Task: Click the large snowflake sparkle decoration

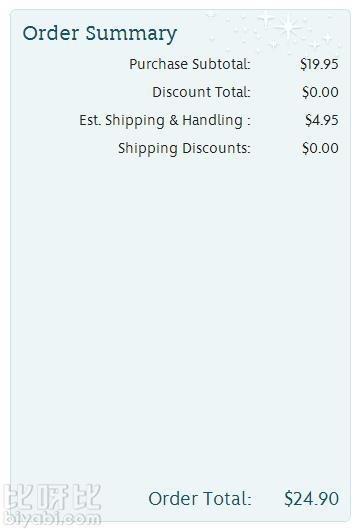Action: [289, 27]
